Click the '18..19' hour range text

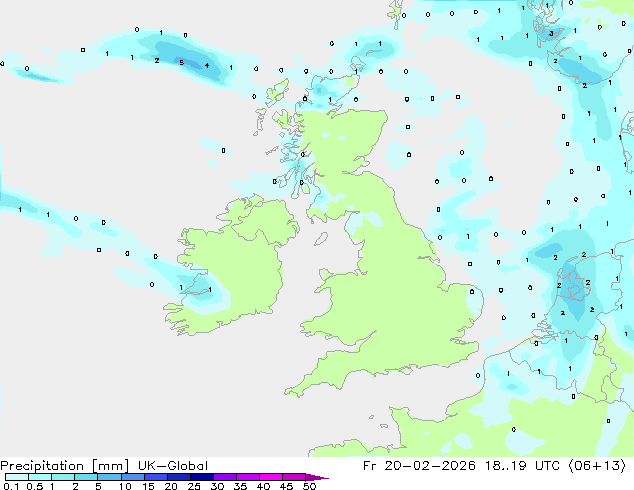(506, 466)
